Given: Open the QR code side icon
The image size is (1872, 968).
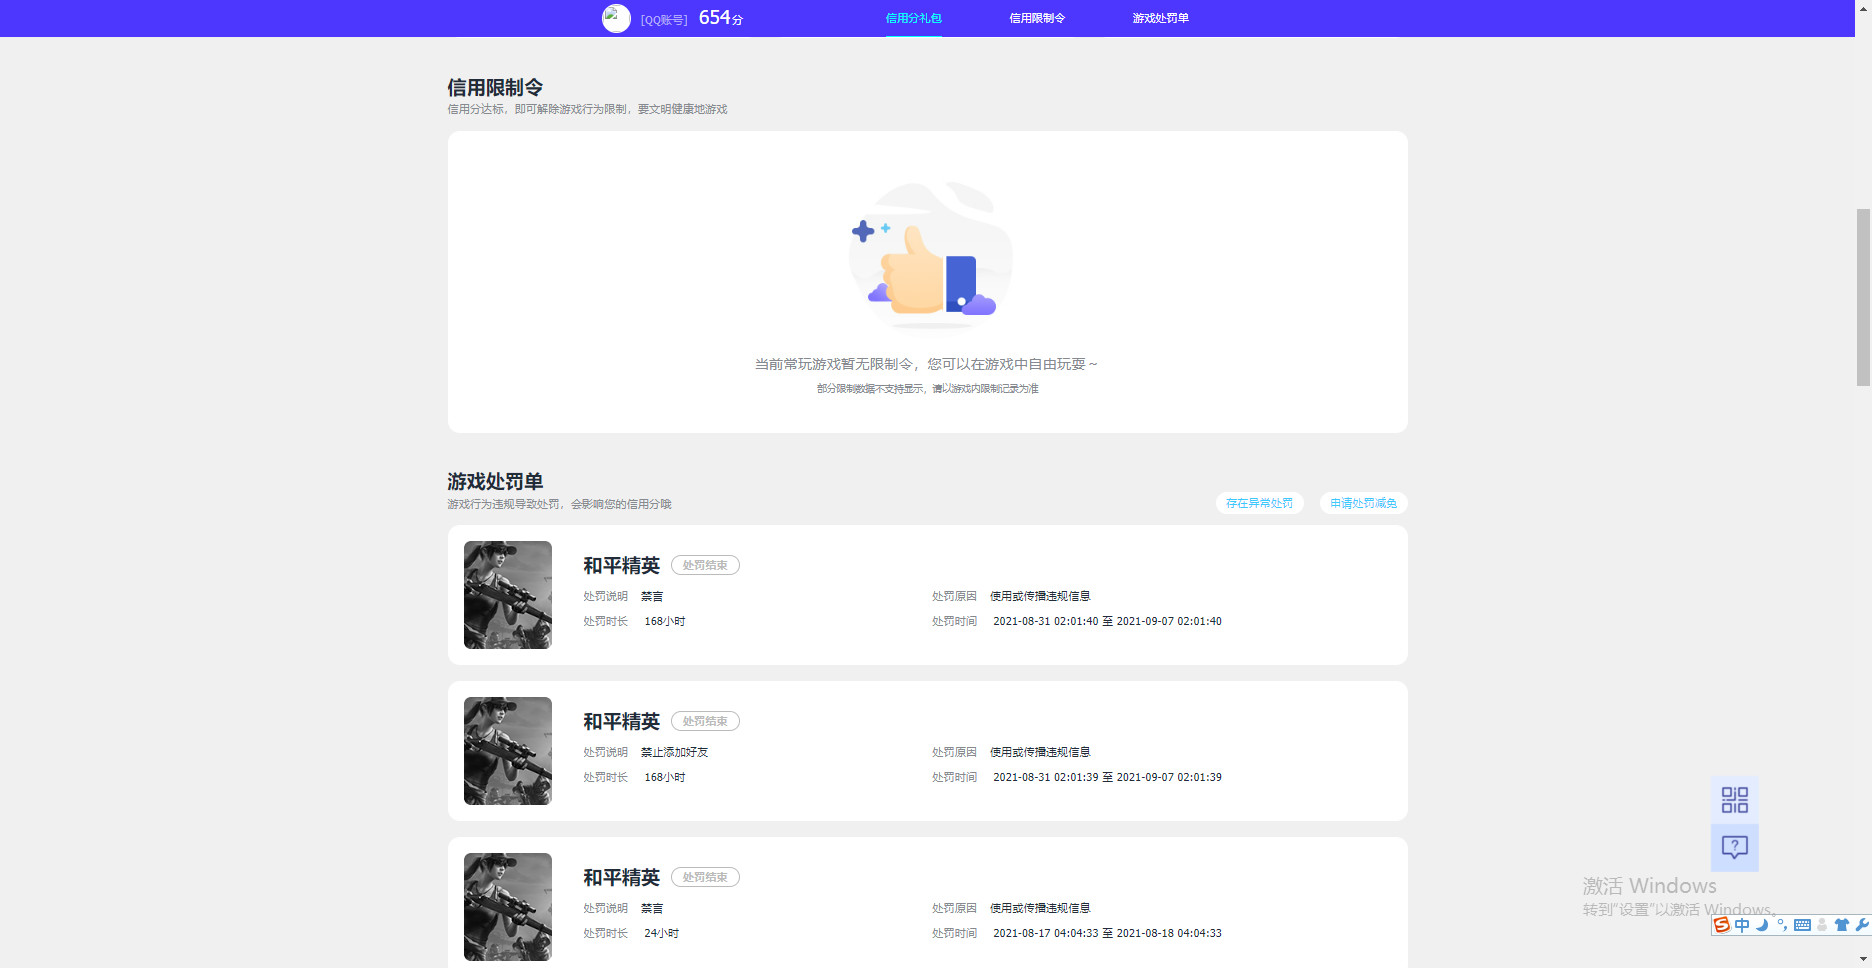Looking at the screenshot, I should pyautogui.click(x=1735, y=800).
